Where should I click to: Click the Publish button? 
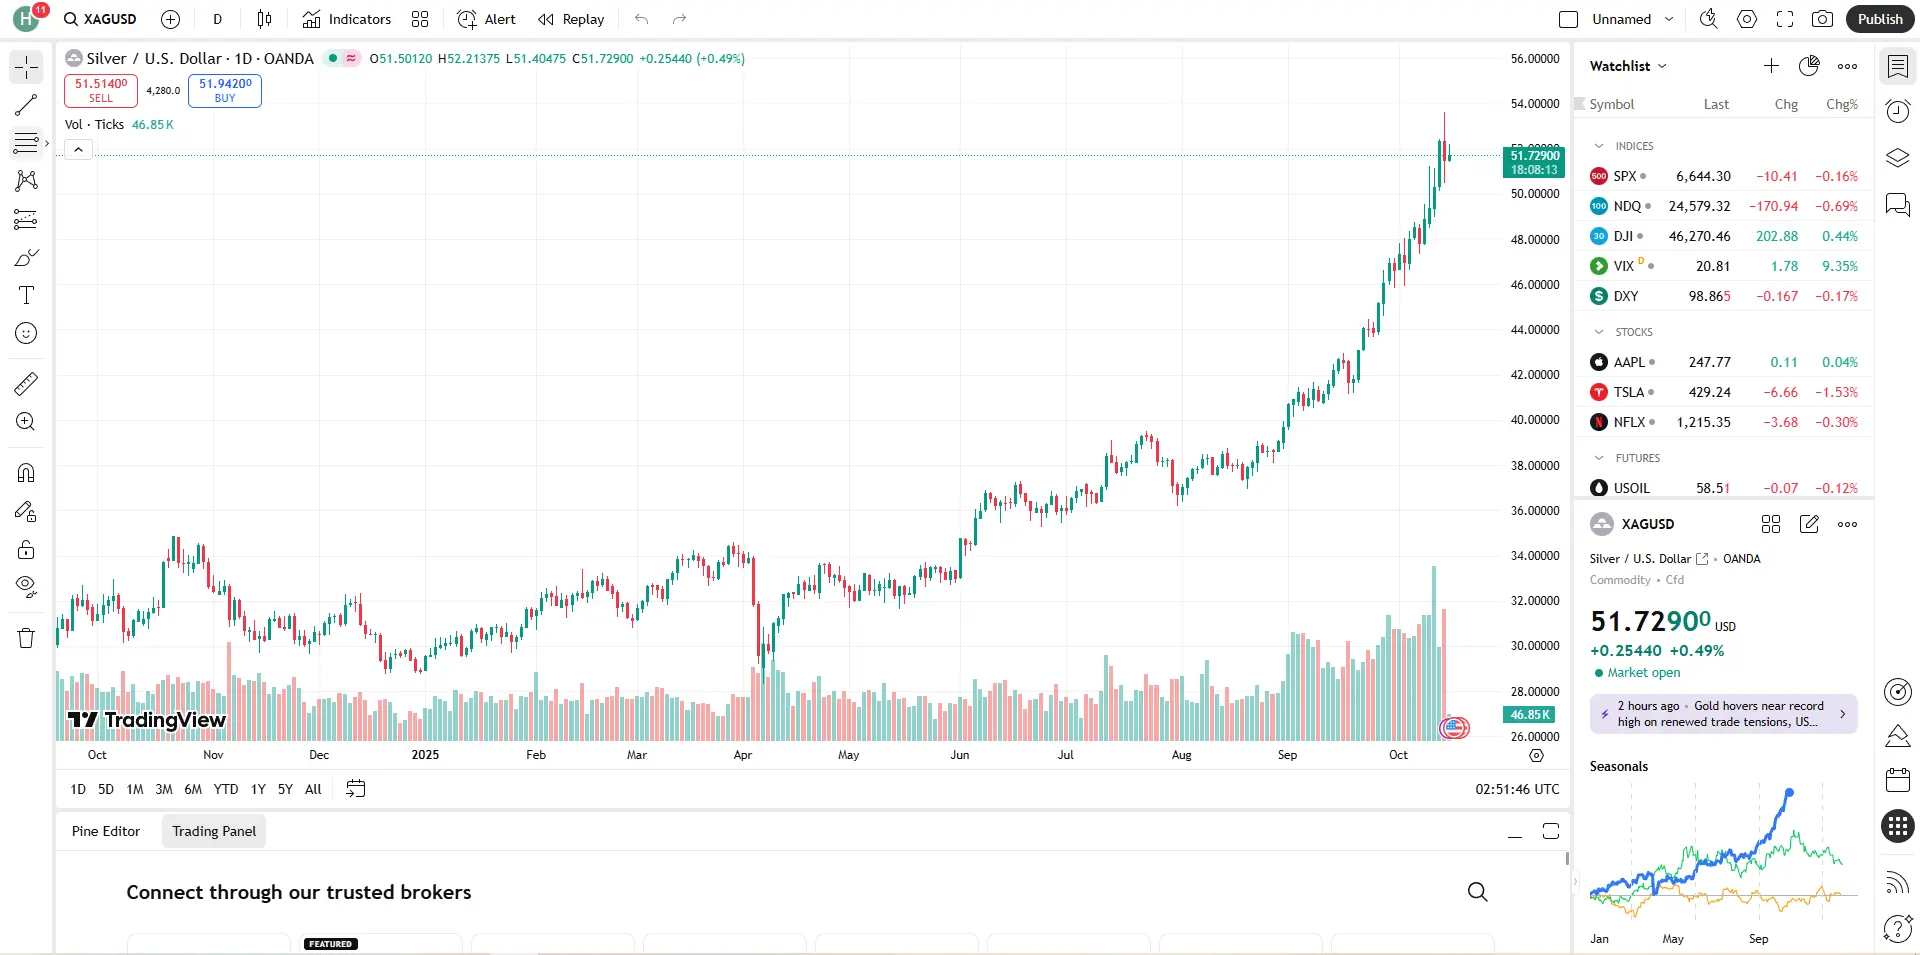coord(1879,19)
